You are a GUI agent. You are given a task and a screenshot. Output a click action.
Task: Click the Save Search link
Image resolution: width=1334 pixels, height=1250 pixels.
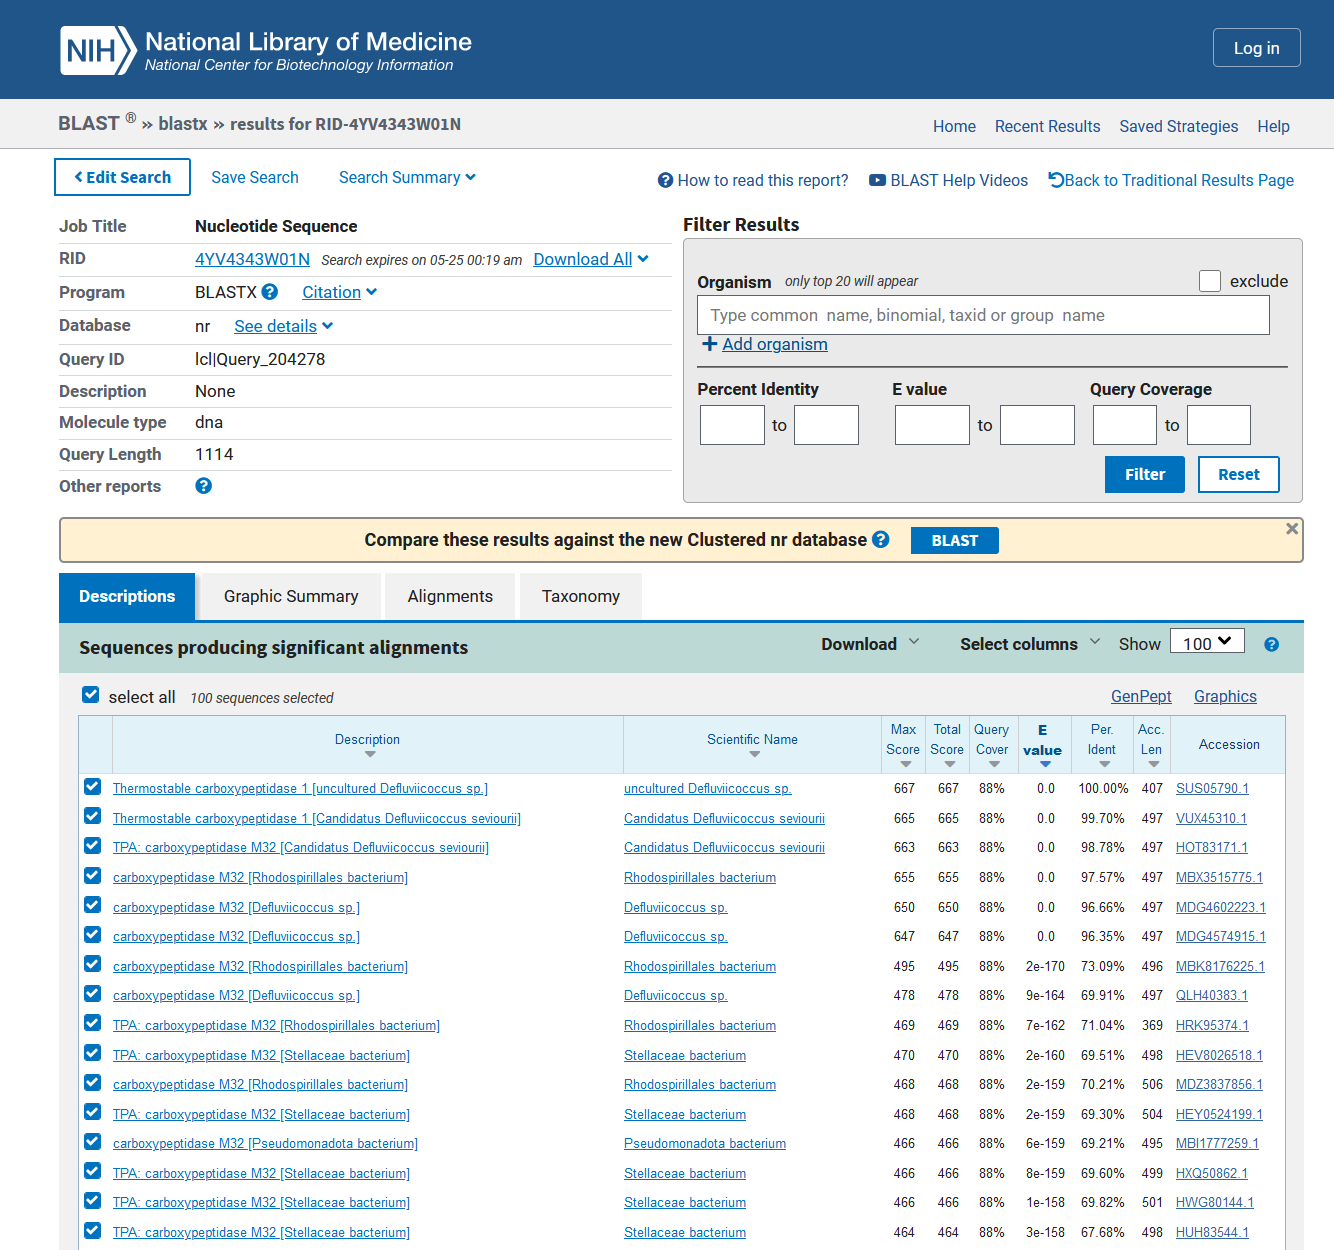click(255, 177)
